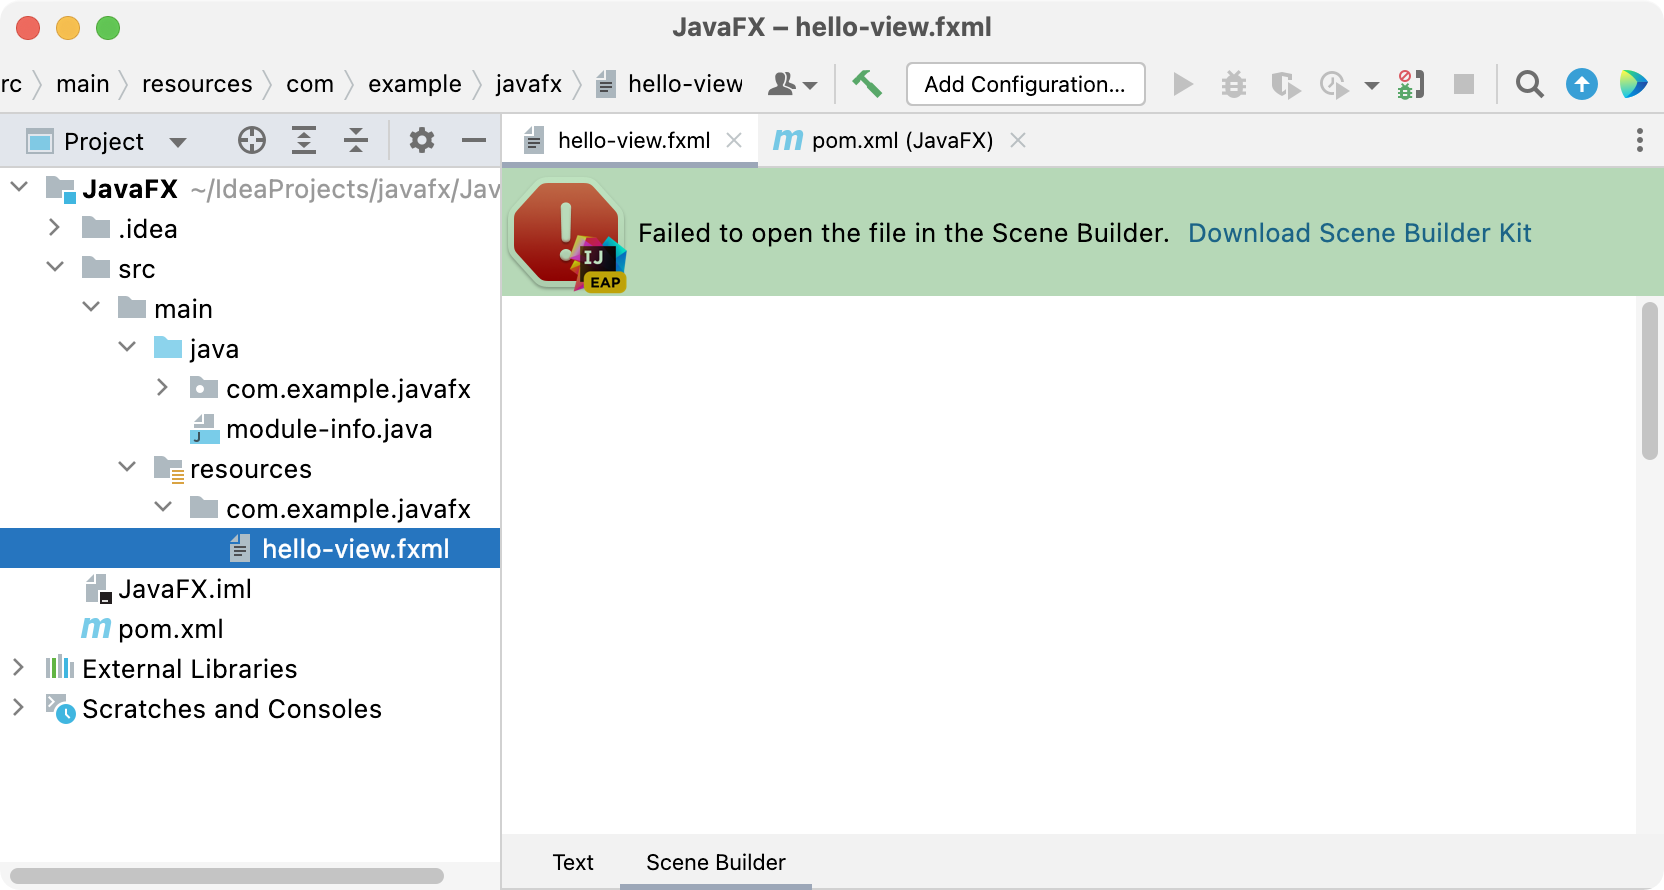
Task: Click the Profiler run icon
Action: coord(1334,84)
